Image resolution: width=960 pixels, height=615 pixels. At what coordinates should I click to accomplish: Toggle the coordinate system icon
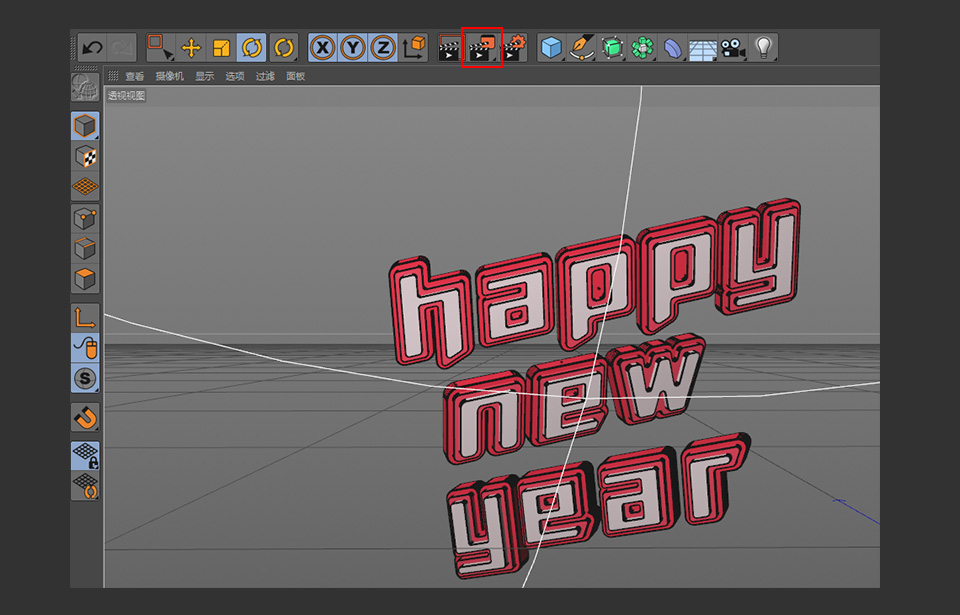(413, 48)
